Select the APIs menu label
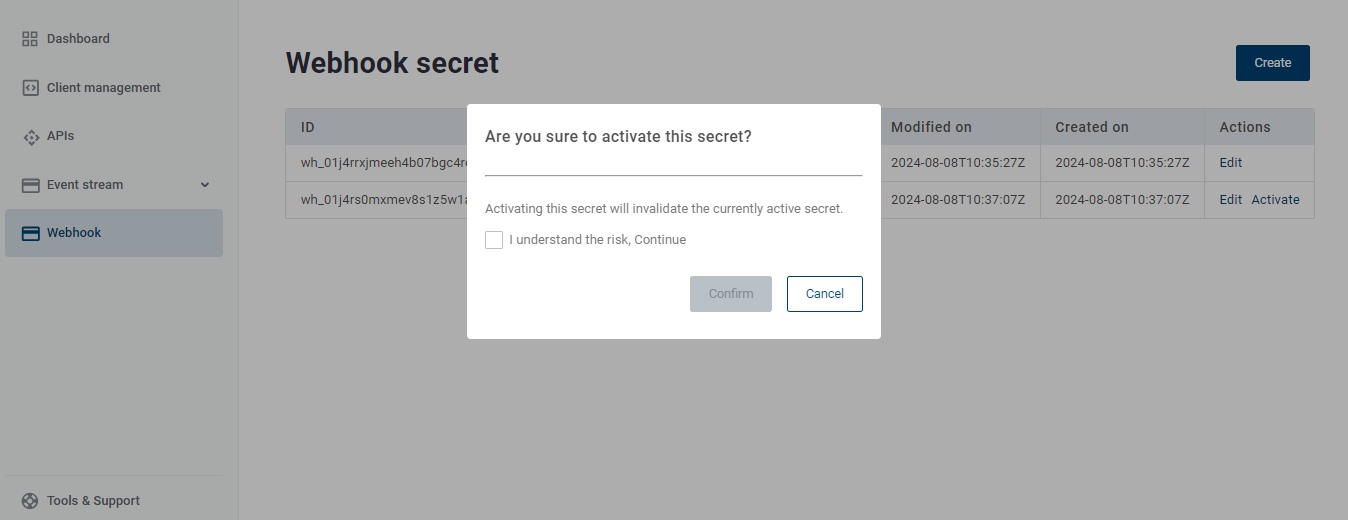Viewport: 1348px width, 520px height. click(x=60, y=136)
